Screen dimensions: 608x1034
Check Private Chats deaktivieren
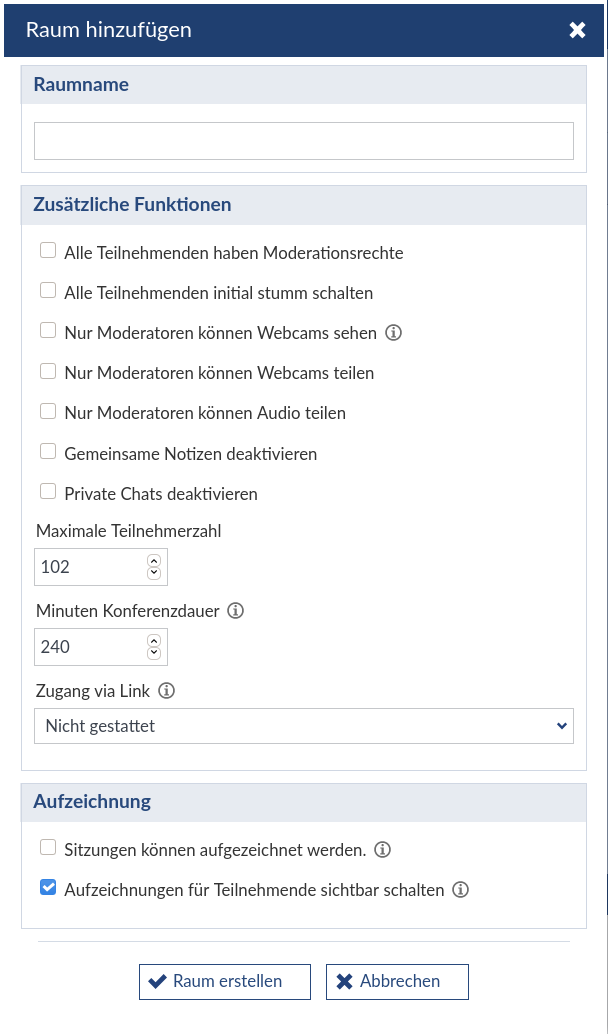pos(48,492)
